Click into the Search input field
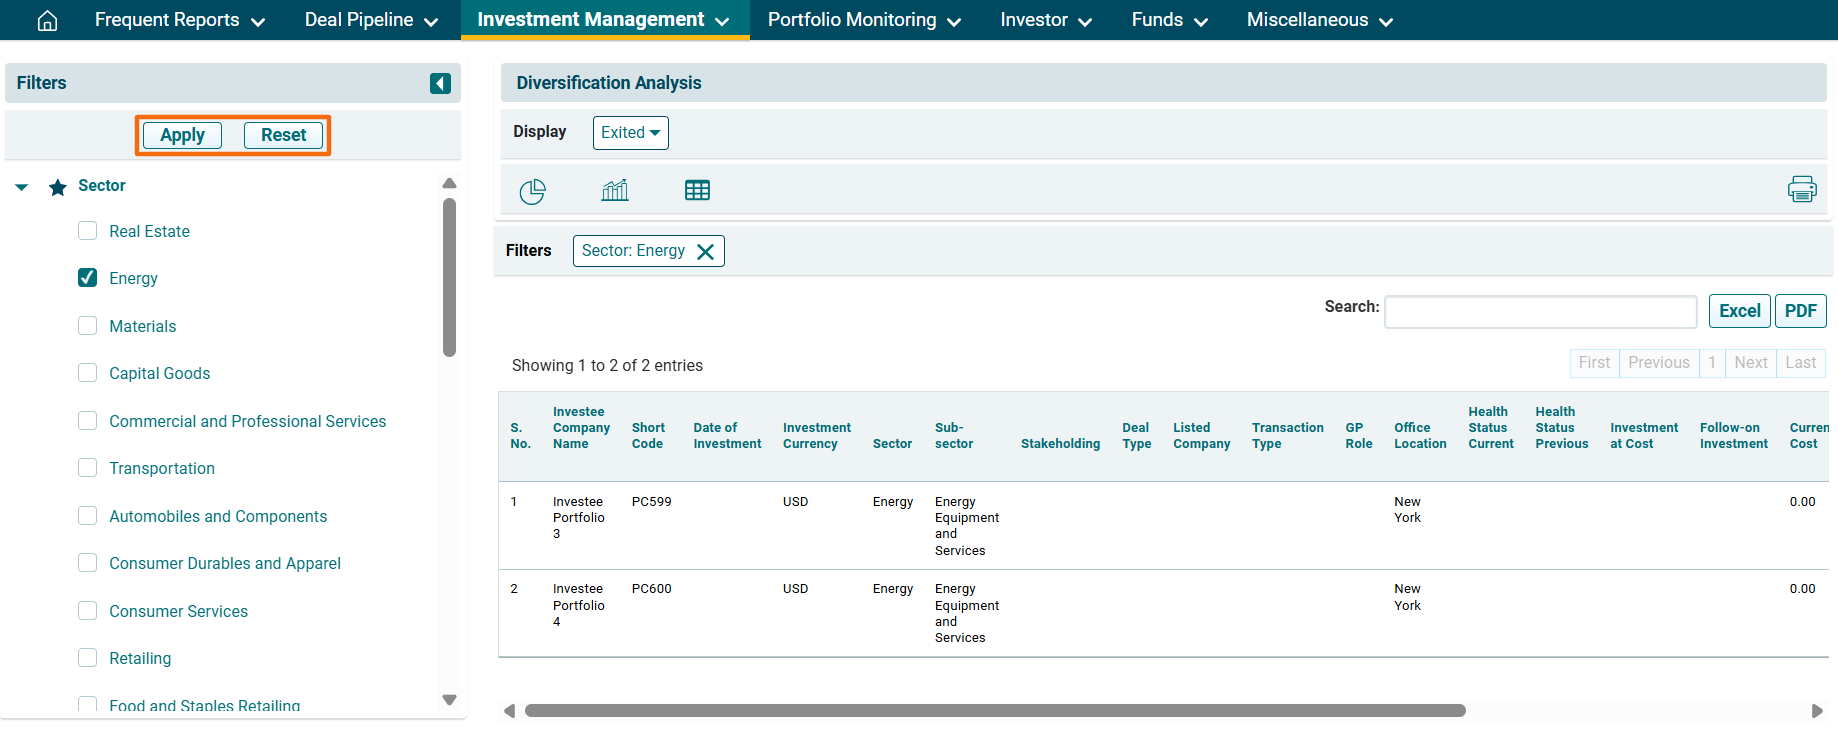The image size is (1838, 747). 1540,312
